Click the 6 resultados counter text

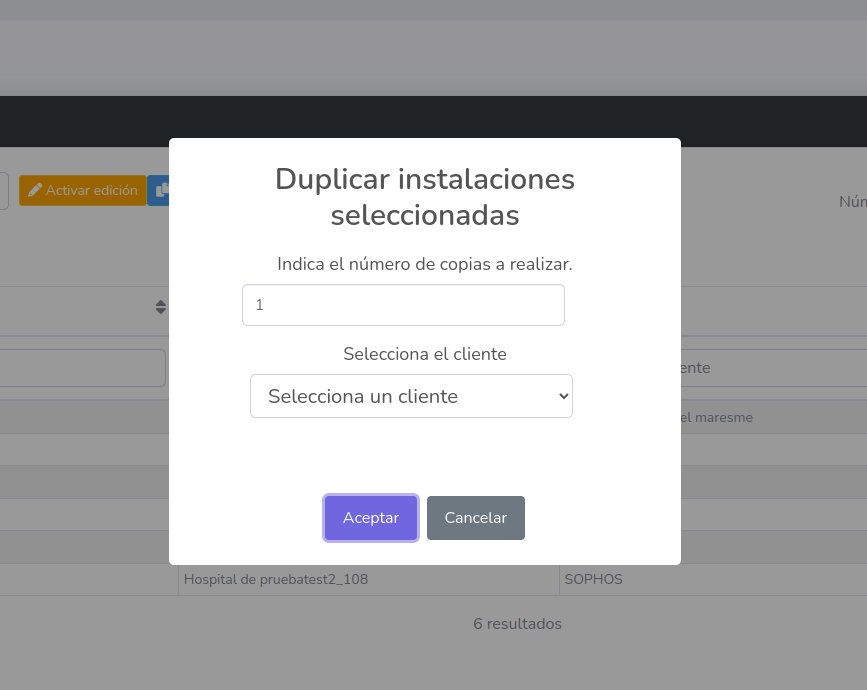[517, 623]
